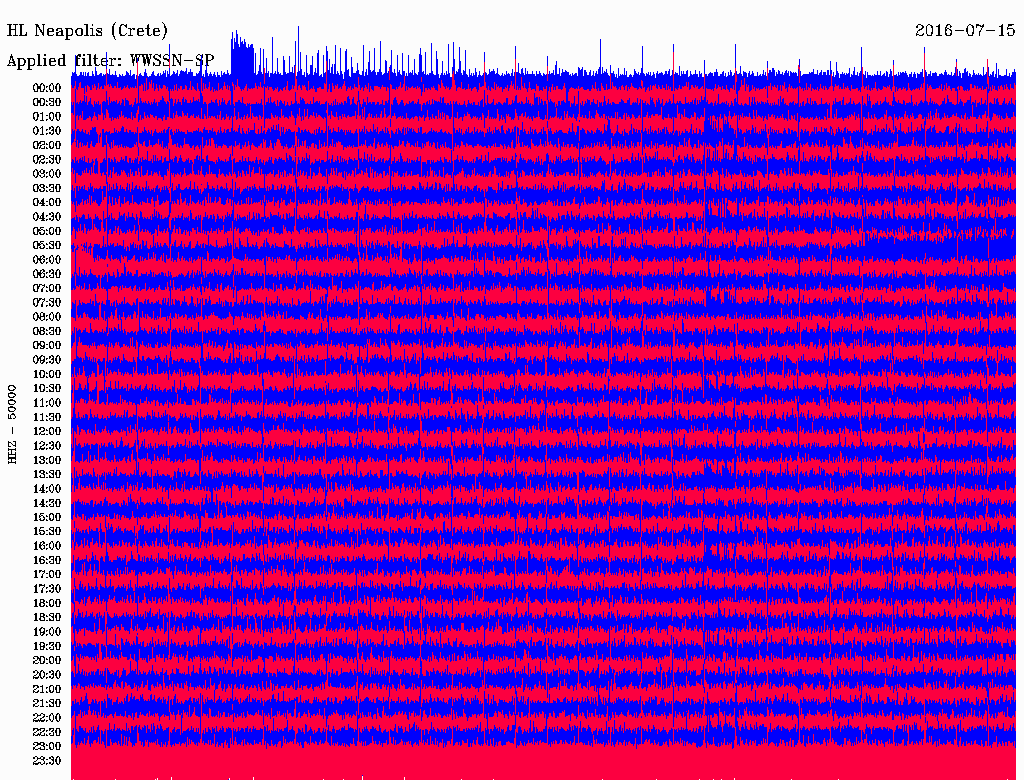Image resolution: width=1024 pixels, height=780 pixels.
Task: Select the 20:30 time label
Action: 47,674
